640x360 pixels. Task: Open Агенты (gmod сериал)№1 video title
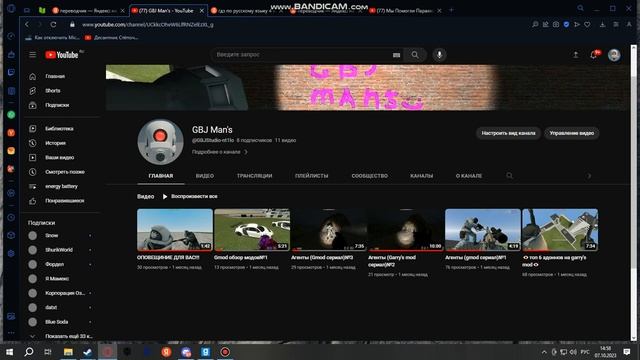click(476, 258)
